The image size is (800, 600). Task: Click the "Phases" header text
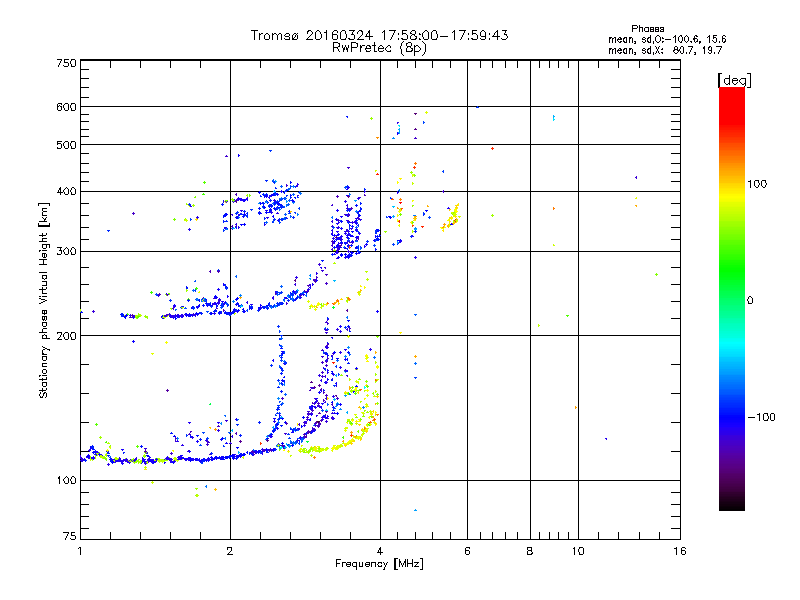pyautogui.click(x=647, y=29)
